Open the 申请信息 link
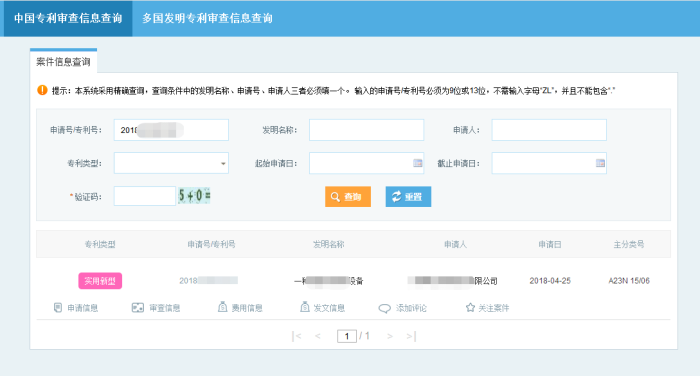The image size is (700, 376). click(83, 308)
